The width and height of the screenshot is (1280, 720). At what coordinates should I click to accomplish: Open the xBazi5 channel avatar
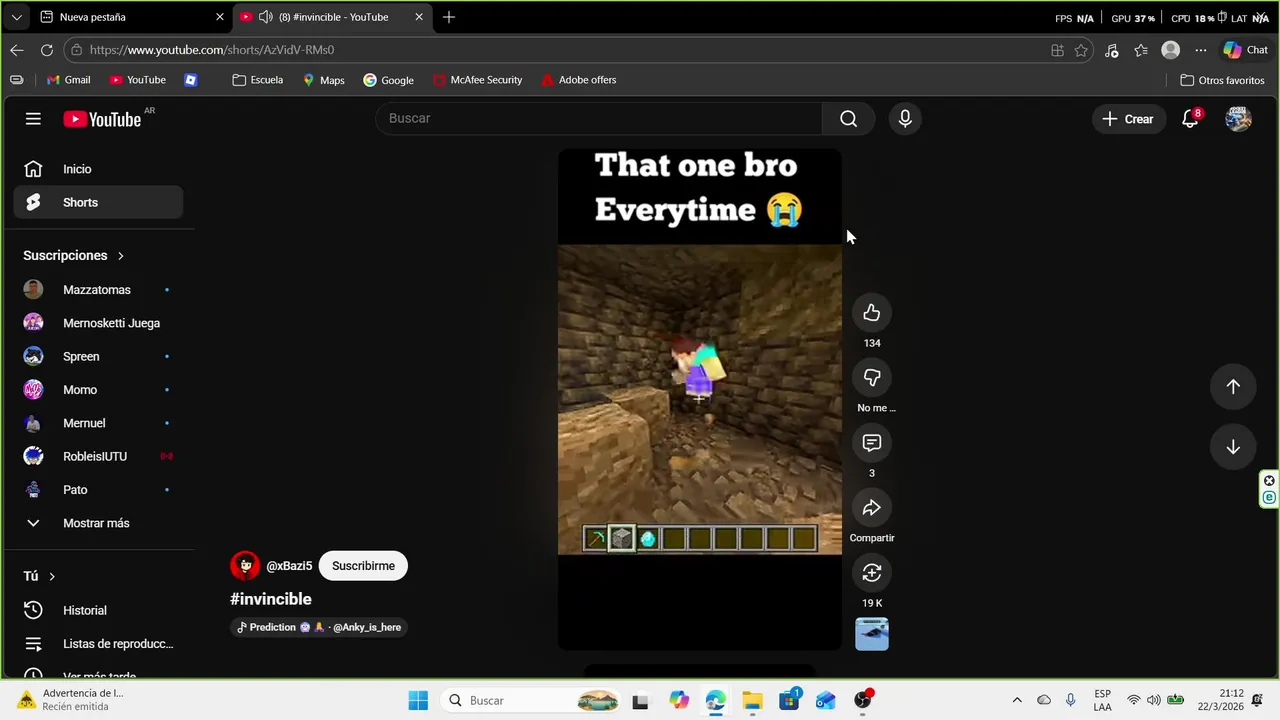pyautogui.click(x=245, y=566)
